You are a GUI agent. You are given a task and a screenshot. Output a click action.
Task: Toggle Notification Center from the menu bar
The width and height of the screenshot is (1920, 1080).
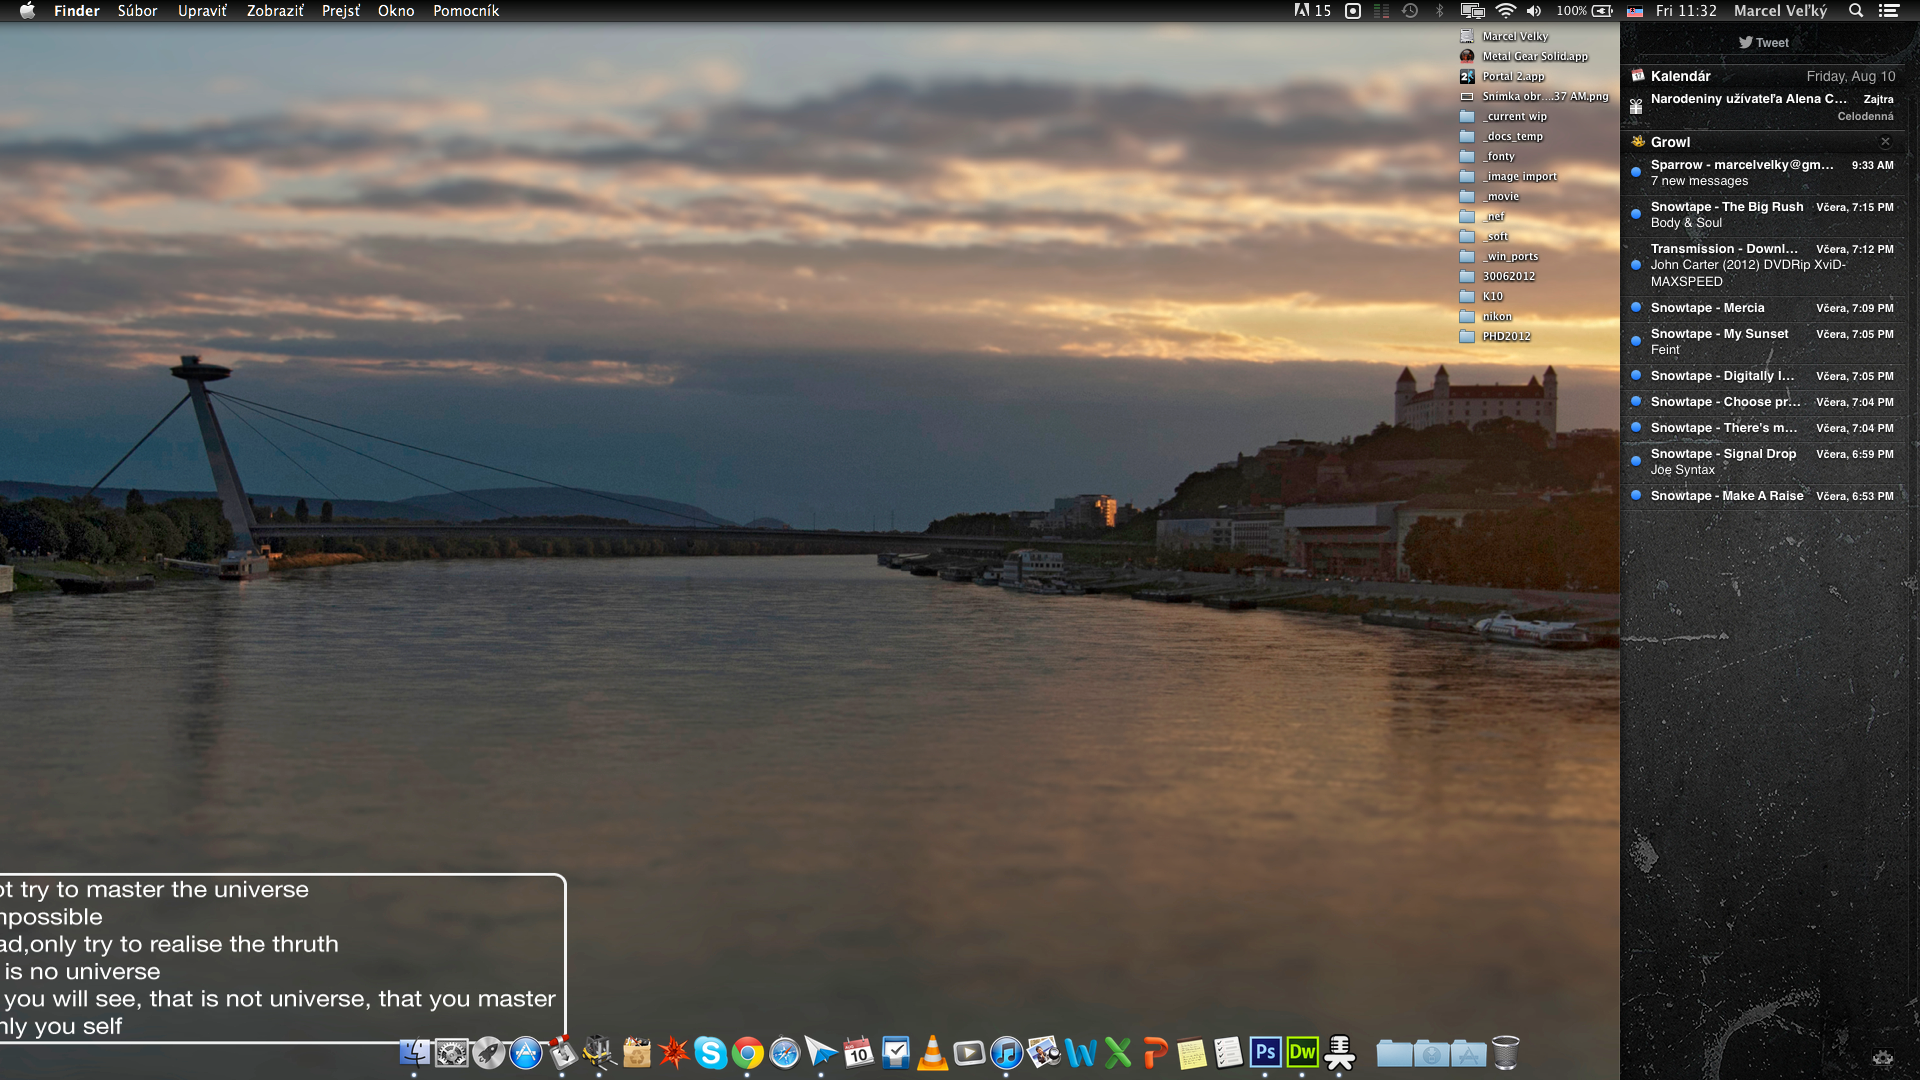(1889, 11)
